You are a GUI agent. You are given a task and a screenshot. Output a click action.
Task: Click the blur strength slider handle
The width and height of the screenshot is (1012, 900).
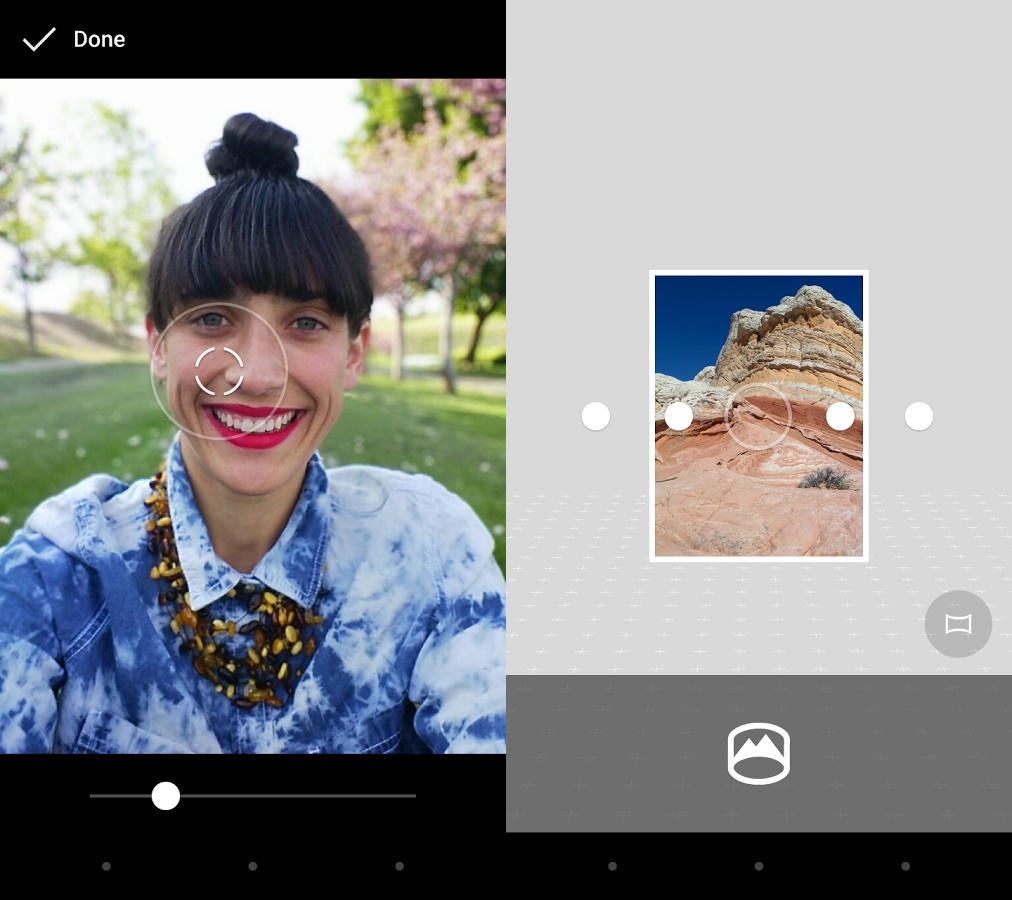tap(166, 796)
